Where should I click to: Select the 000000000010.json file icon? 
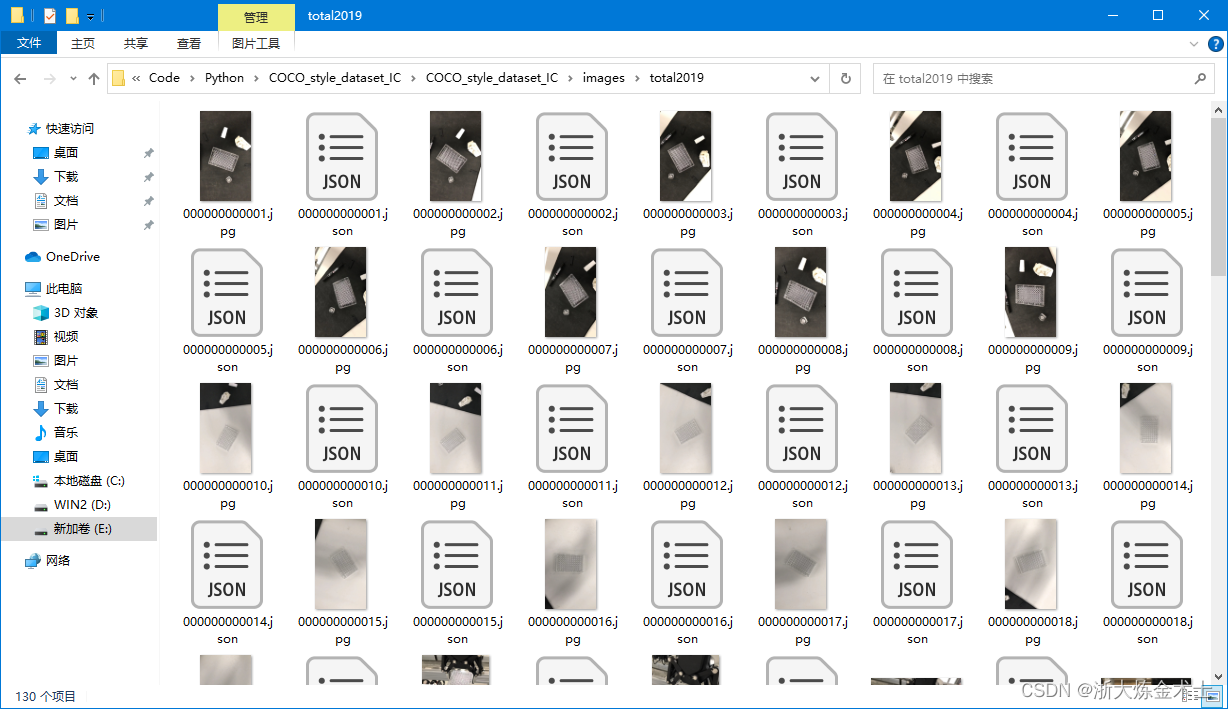tap(341, 429)
